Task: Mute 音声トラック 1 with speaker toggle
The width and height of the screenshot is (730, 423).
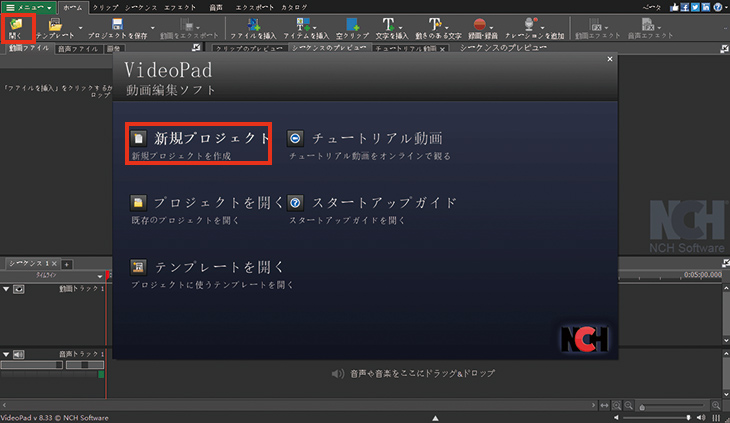Action: point(18,354)
